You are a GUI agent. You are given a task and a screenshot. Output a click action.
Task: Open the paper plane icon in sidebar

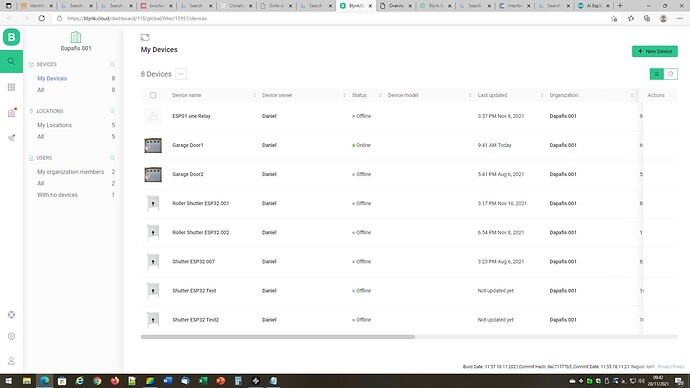11,138
